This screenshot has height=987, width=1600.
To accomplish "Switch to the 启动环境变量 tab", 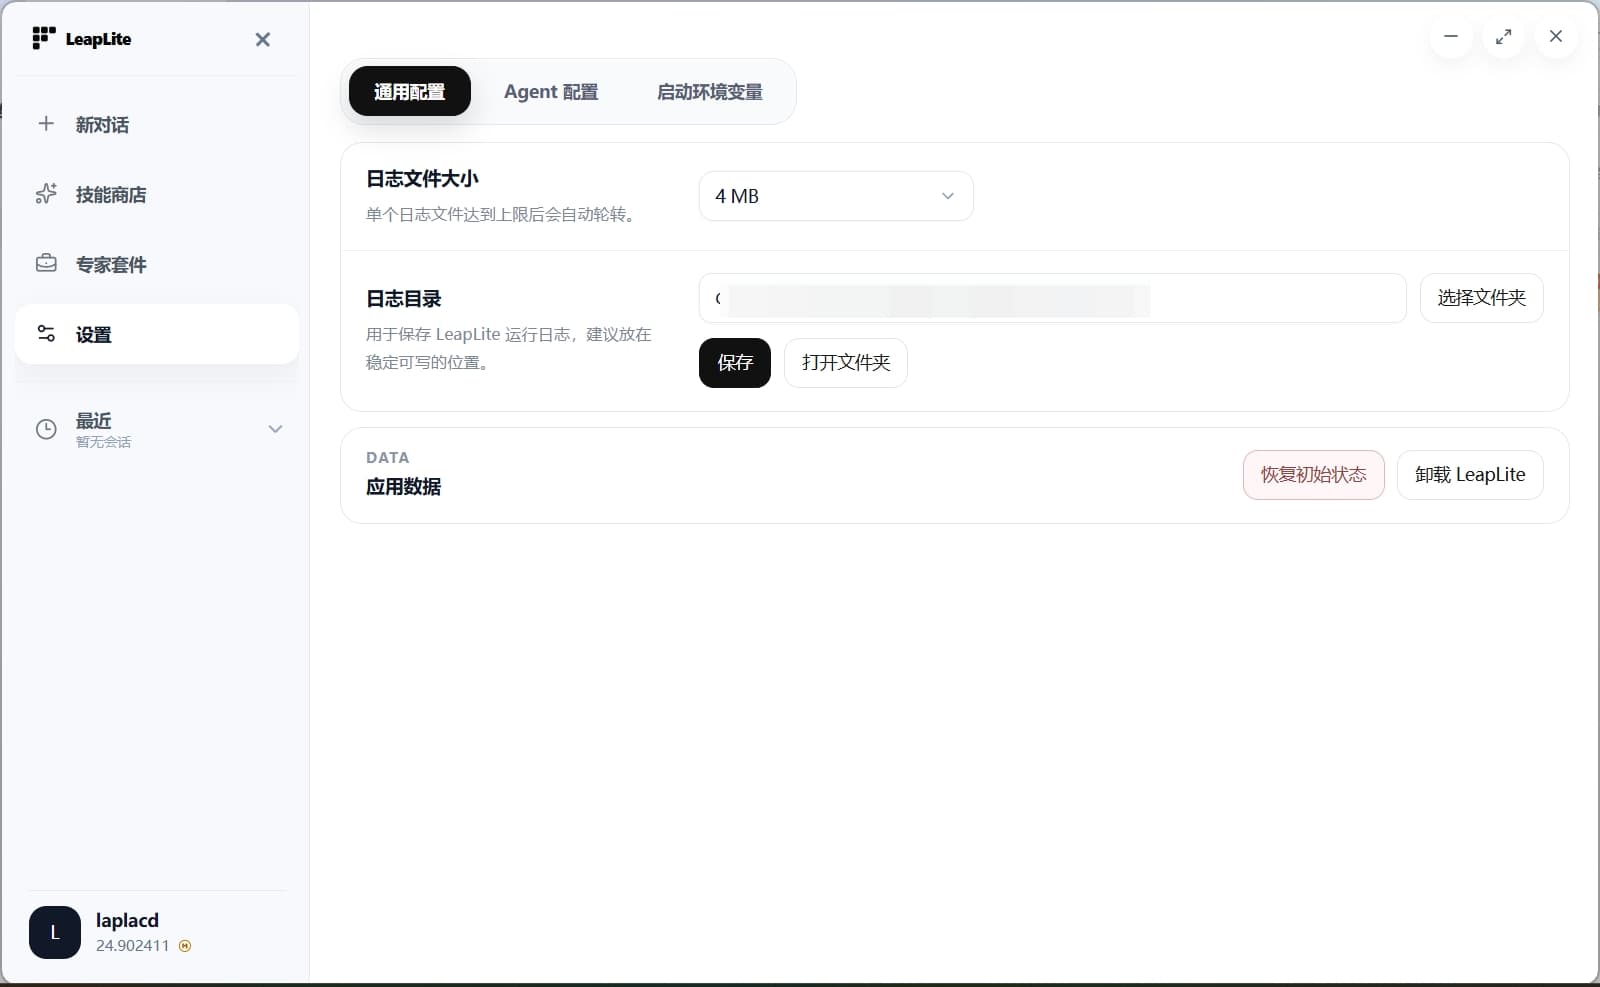I will tap(709, 91).
